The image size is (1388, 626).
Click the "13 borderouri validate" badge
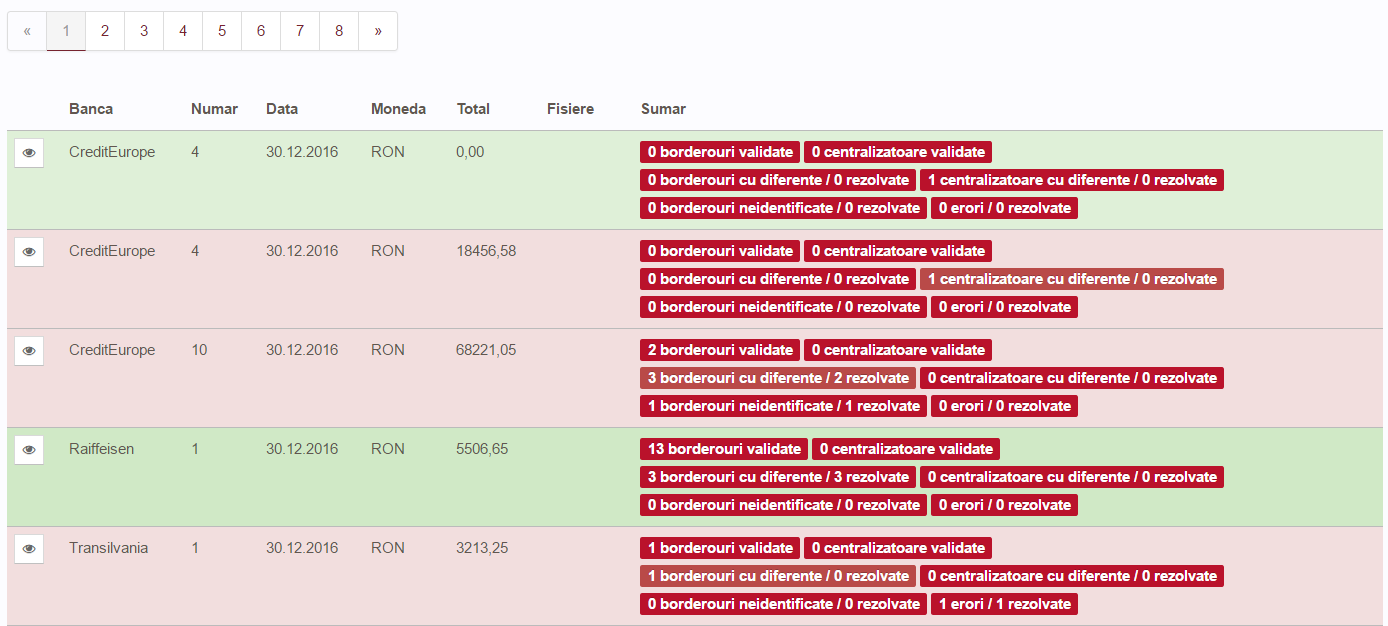724,449
